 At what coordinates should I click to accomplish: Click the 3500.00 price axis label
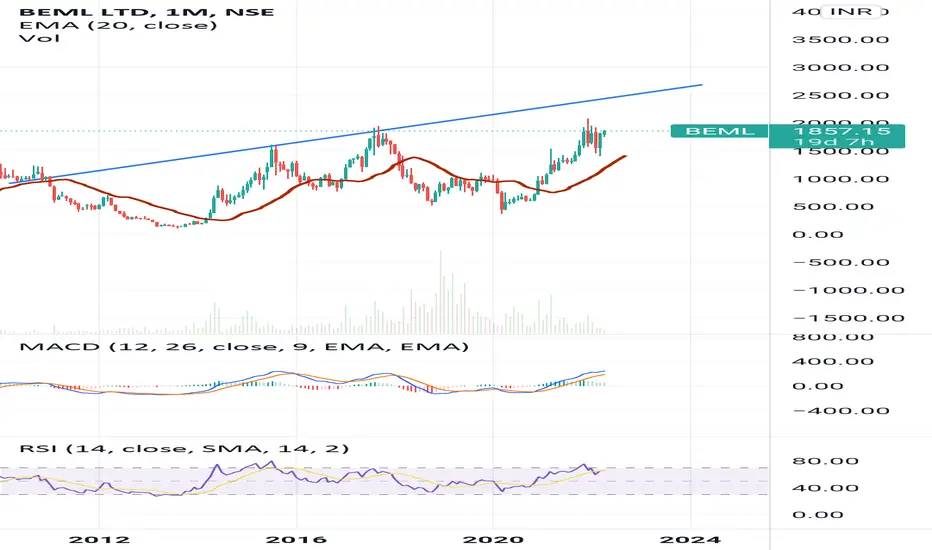pos(840,40)
